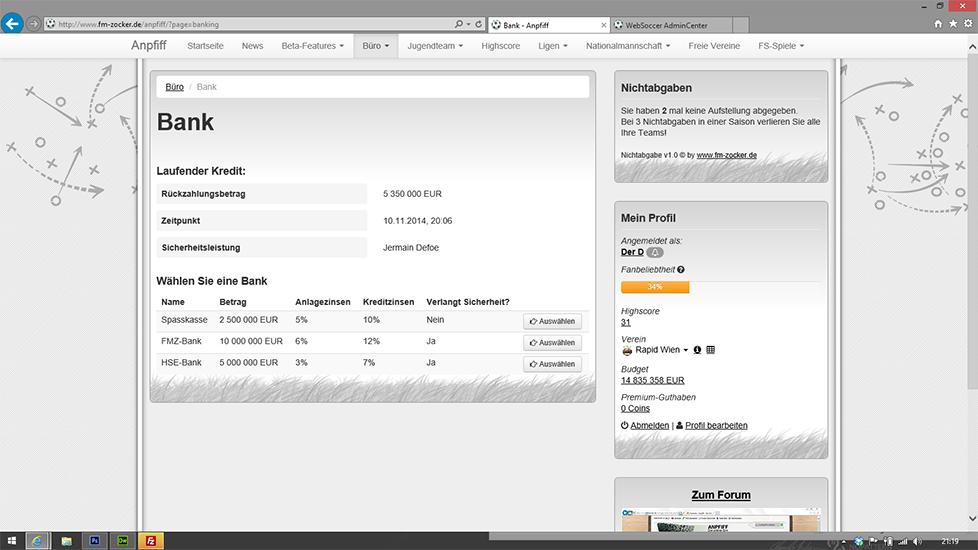Open FileZilla from the taskbar
The image size is (978, 550).
(150, 540)
